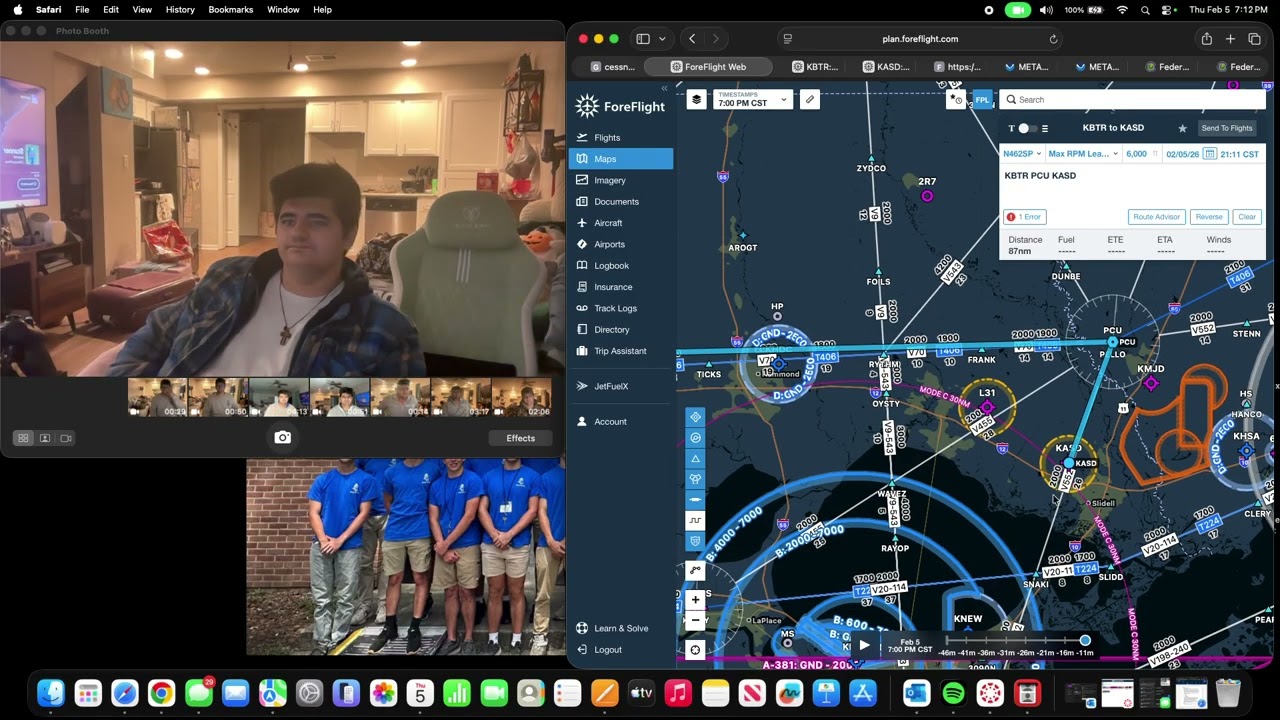Image resolution: width=1280 pixels, height=720 pixels.
Task: Play the map weather animation
Action: pos(864,645)
